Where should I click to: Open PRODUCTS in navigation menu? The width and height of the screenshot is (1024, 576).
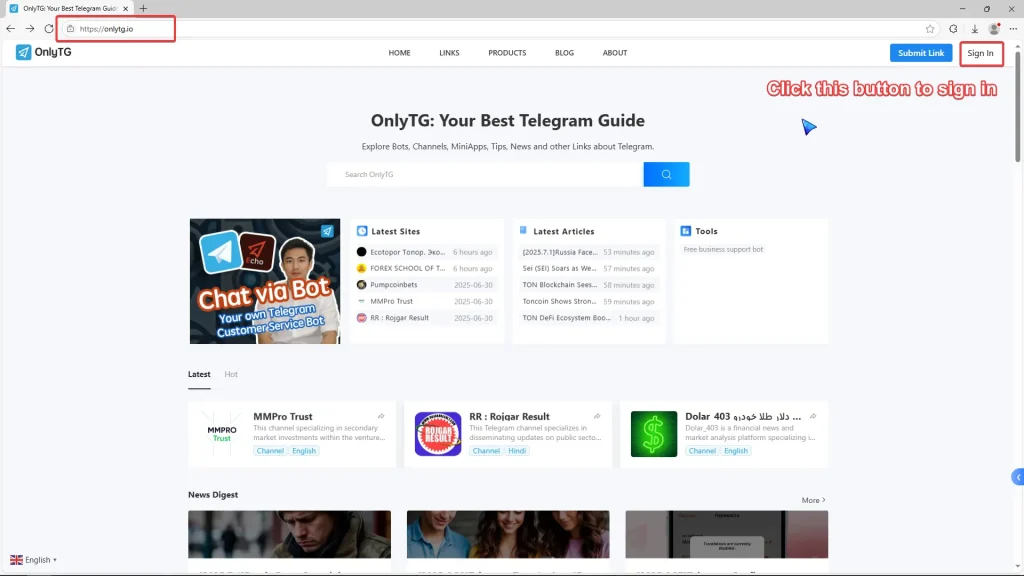pyautogui.click(x=507, y=53)
